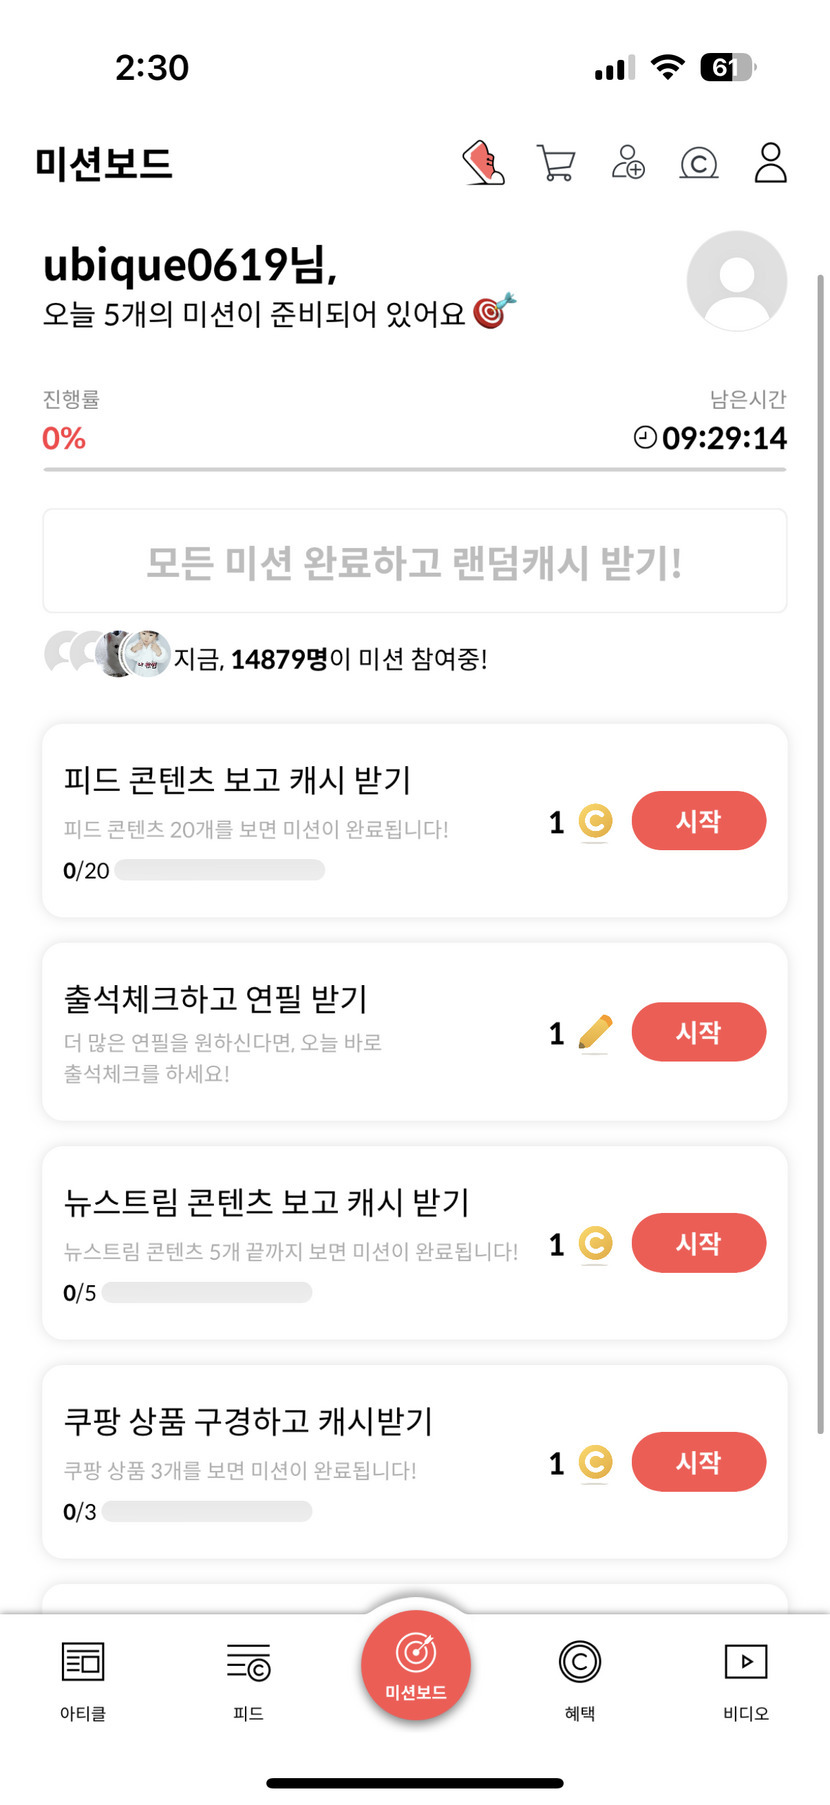This screenshot has width=830, height=1805.
Task: Start the 피드 콘텐츠 보고 캐시 받기 mission
Action: point(698,821)
